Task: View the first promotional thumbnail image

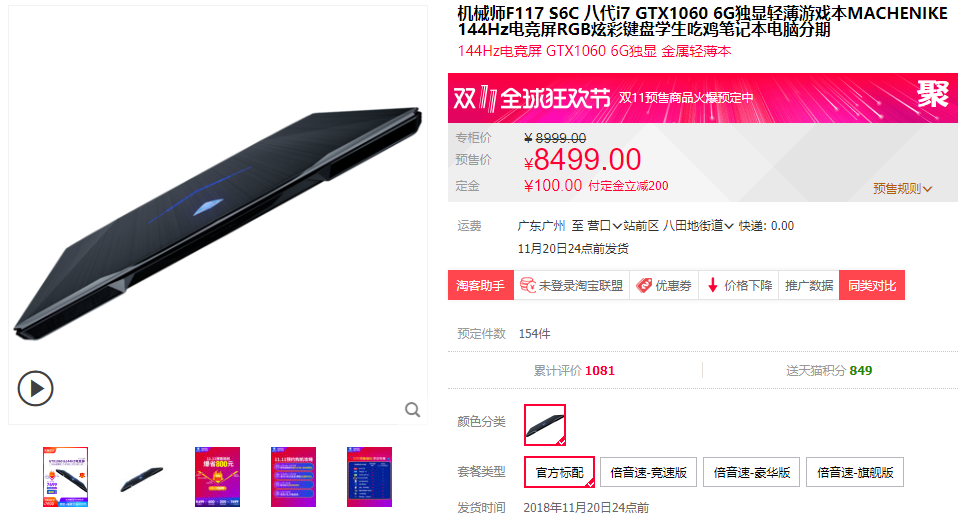Action: (65, 477)
